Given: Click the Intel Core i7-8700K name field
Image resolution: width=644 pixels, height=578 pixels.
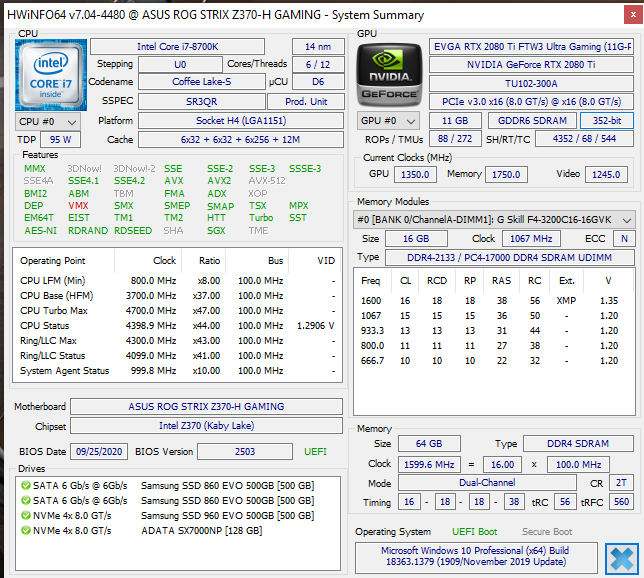Looking at the screenshot, I should pos(177,47).
